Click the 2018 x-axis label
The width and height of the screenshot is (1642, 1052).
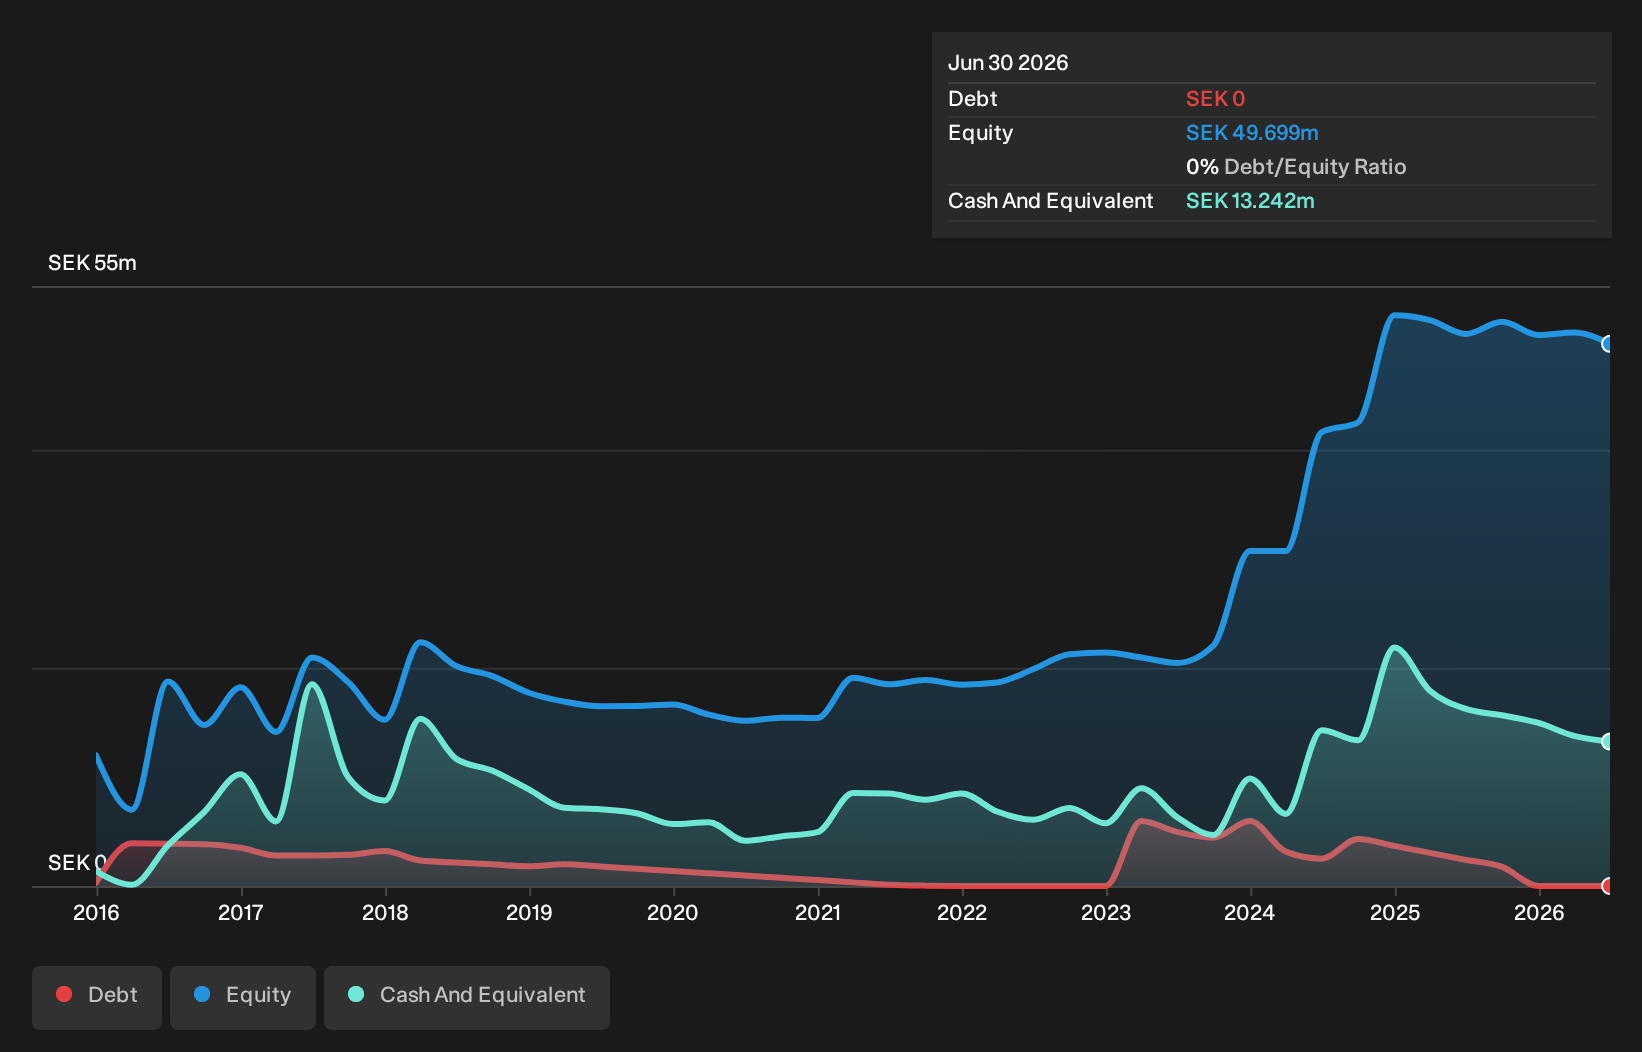pyautogui.click(x=385, y=912)
